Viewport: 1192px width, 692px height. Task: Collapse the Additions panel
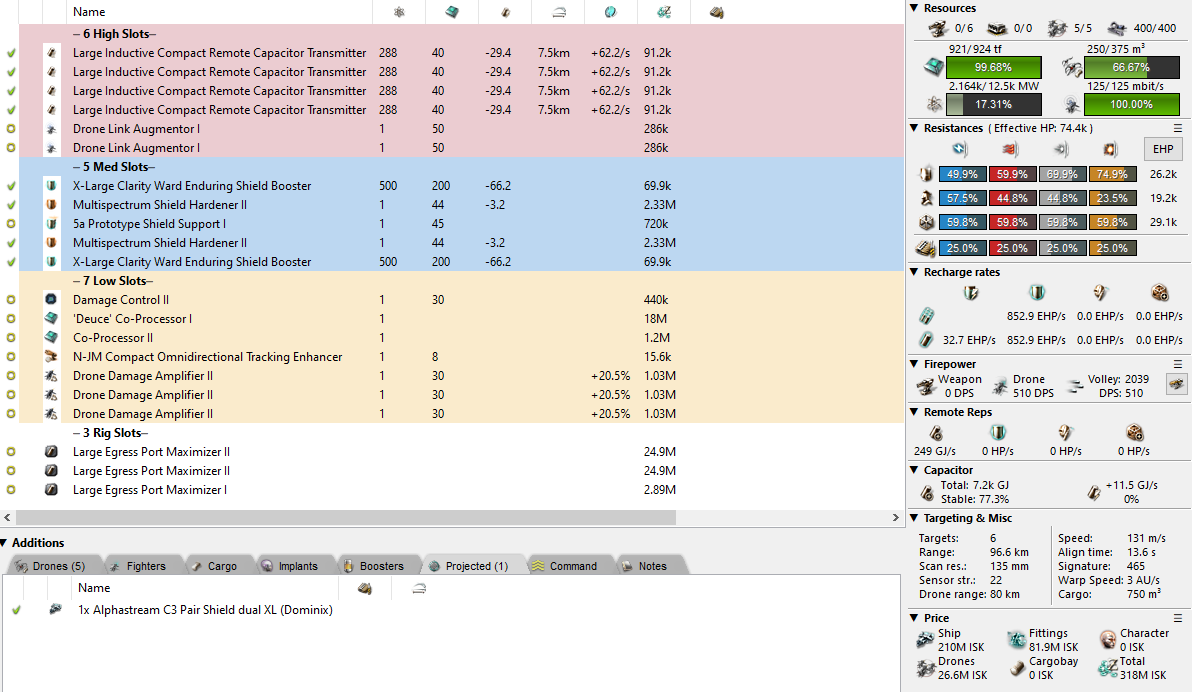tap(5, 543)
